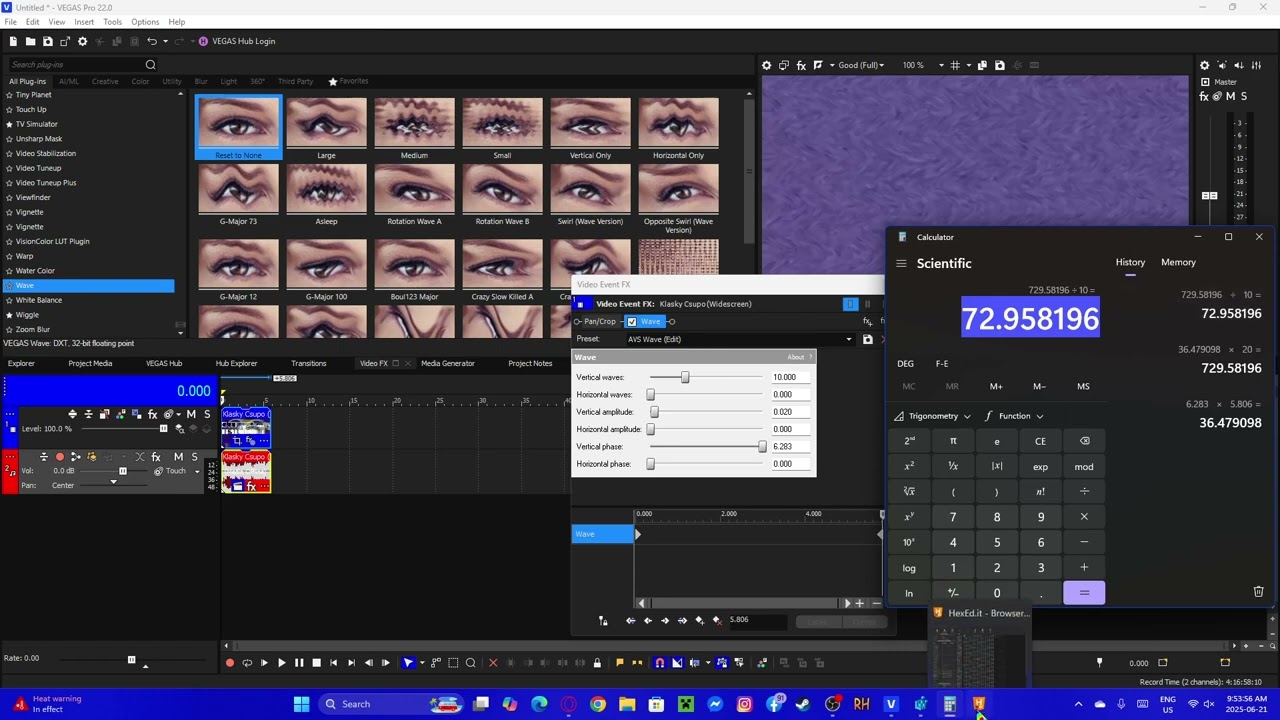Adjust audio track Vol slider handle
The width and height of the screenshot is (1280, 720).
(123, 471)
